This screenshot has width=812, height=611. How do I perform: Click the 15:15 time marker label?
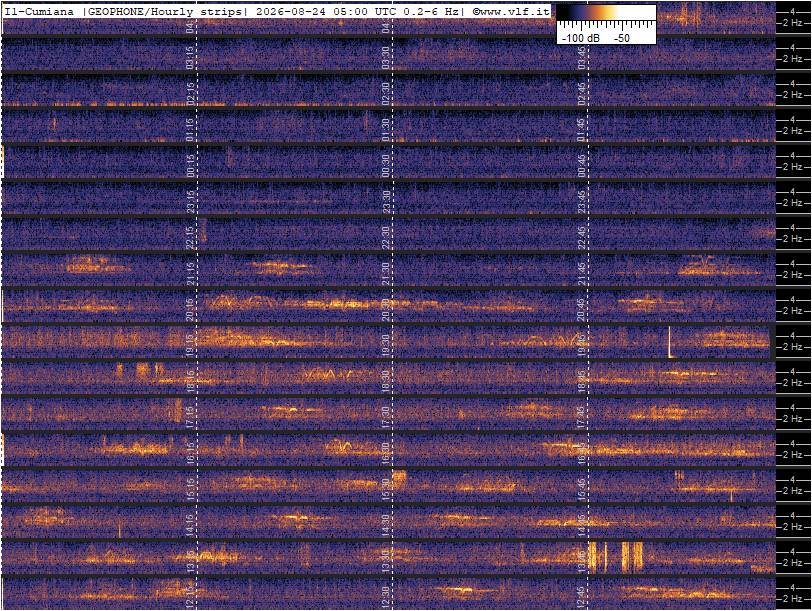190,489
